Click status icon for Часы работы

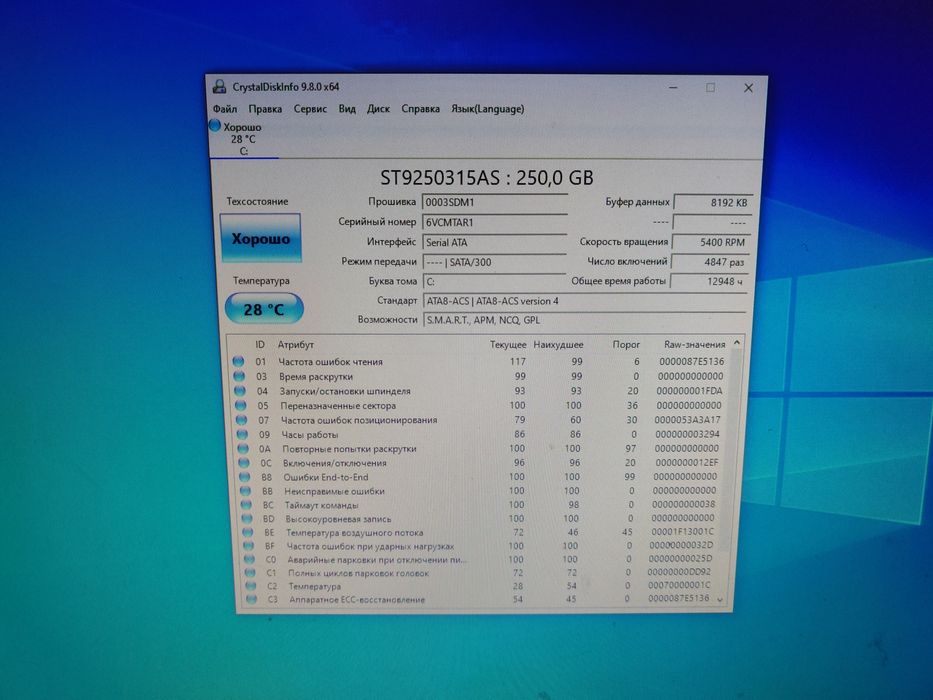point(242,435)
